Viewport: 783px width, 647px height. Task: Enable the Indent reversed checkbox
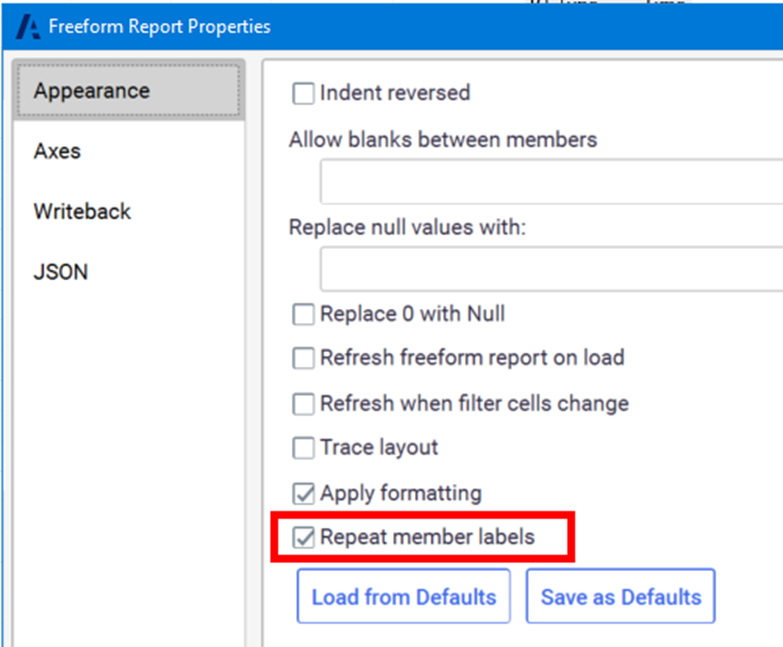pyautogui.click(x=303, y=94)
